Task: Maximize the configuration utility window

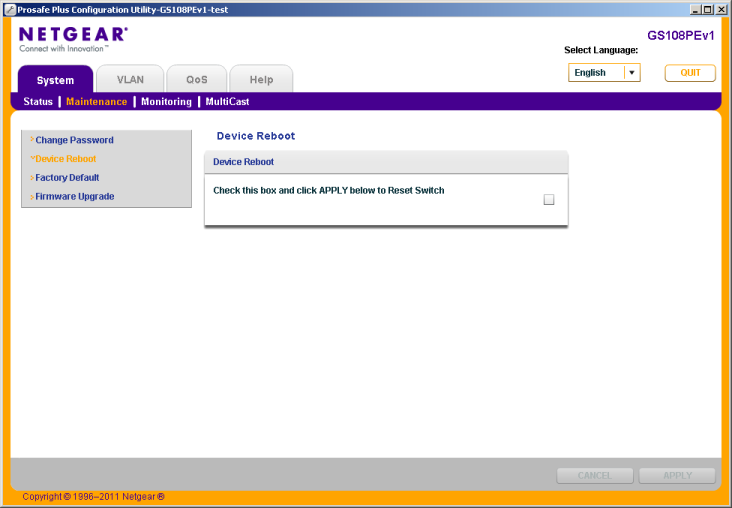Action: click(x=708, y=9)
